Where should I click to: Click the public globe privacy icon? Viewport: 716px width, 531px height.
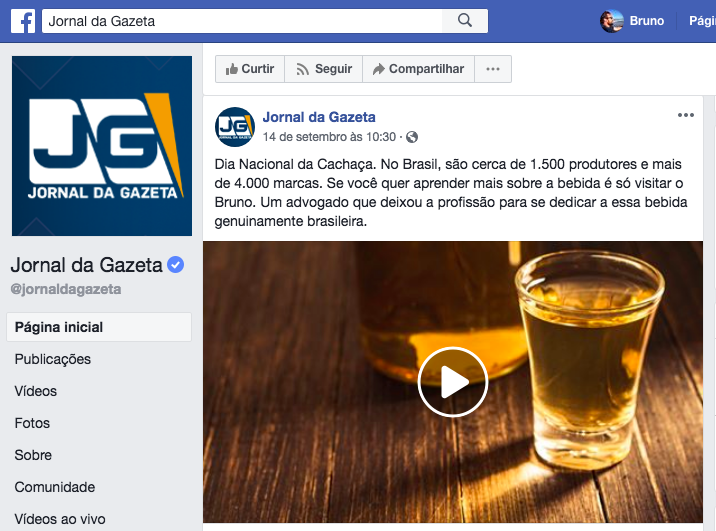(412, 137)
